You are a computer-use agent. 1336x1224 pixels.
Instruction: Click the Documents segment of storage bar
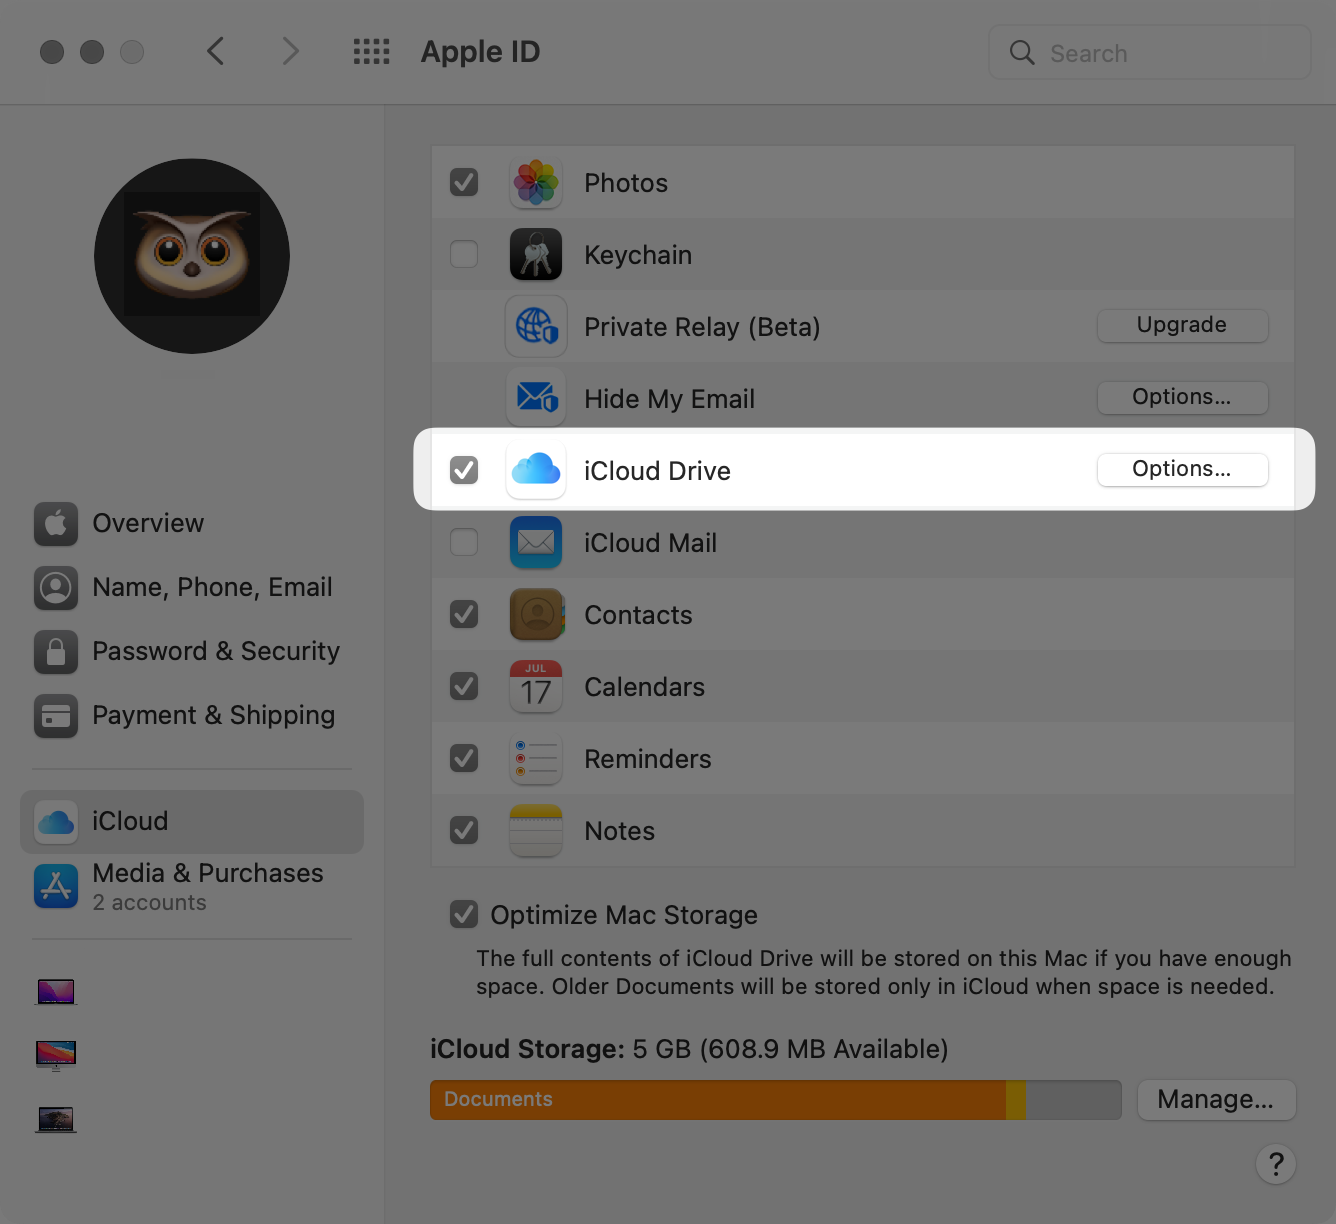(718, 1100)
